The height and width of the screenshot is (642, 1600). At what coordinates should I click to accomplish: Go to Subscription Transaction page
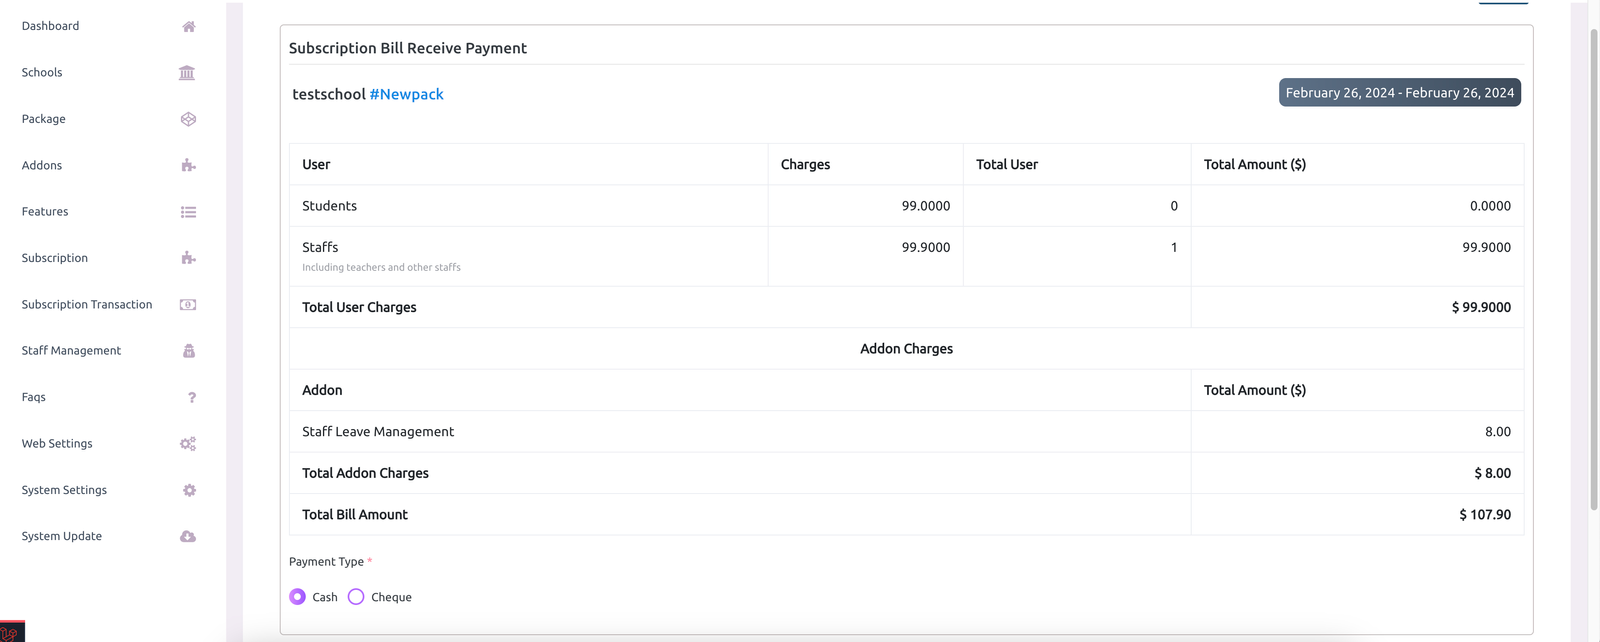click(x=87, y=305)
